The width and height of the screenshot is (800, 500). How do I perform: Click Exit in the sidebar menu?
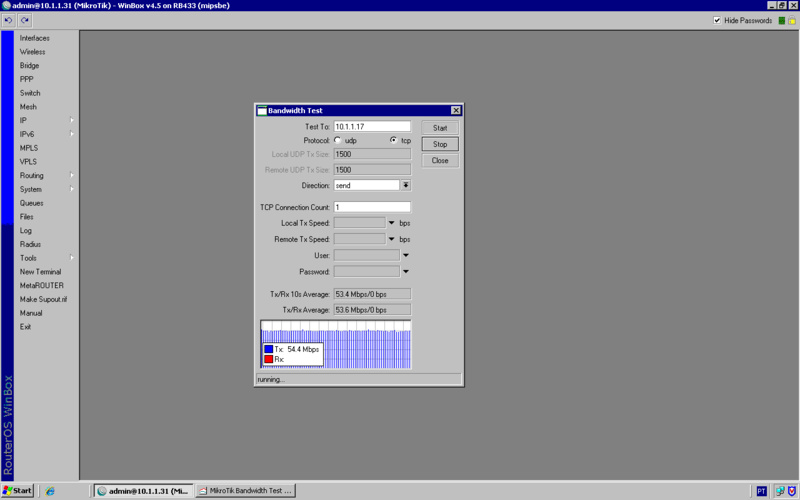pos(25,327)
